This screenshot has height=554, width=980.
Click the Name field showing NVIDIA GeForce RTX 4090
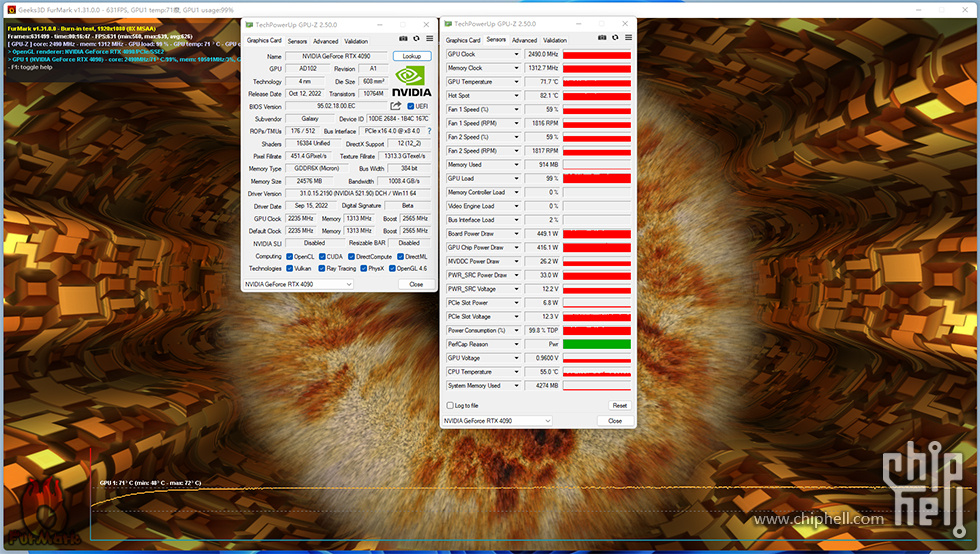pyautogui.click(x=336, y=56)
